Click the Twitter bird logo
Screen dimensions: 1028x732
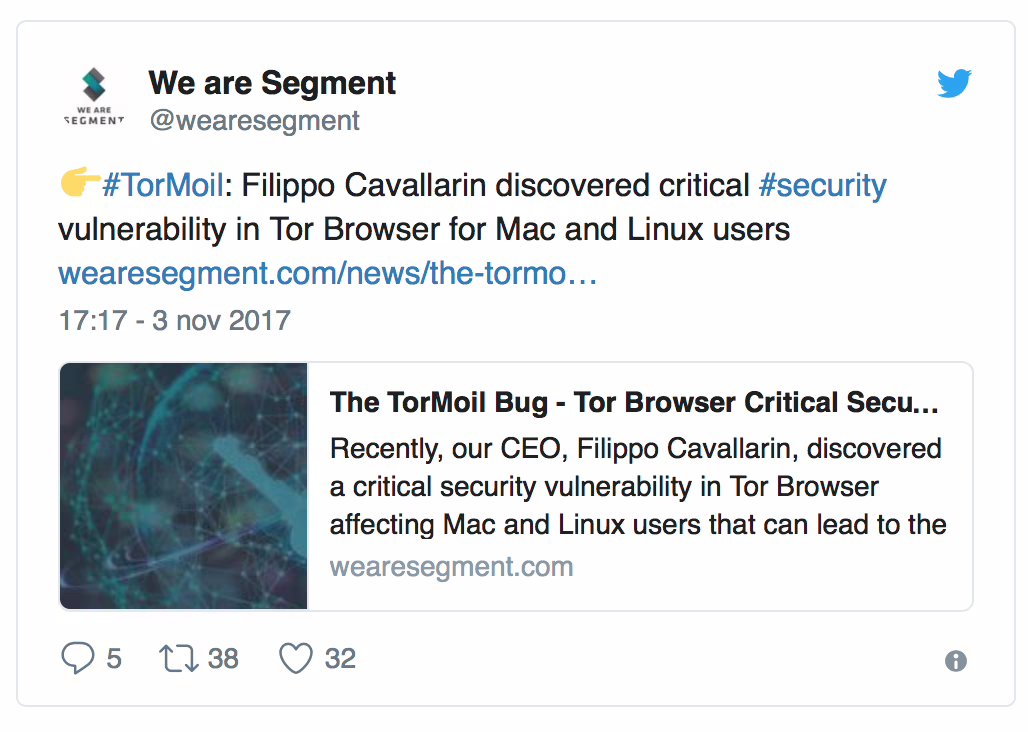[954, 83]
